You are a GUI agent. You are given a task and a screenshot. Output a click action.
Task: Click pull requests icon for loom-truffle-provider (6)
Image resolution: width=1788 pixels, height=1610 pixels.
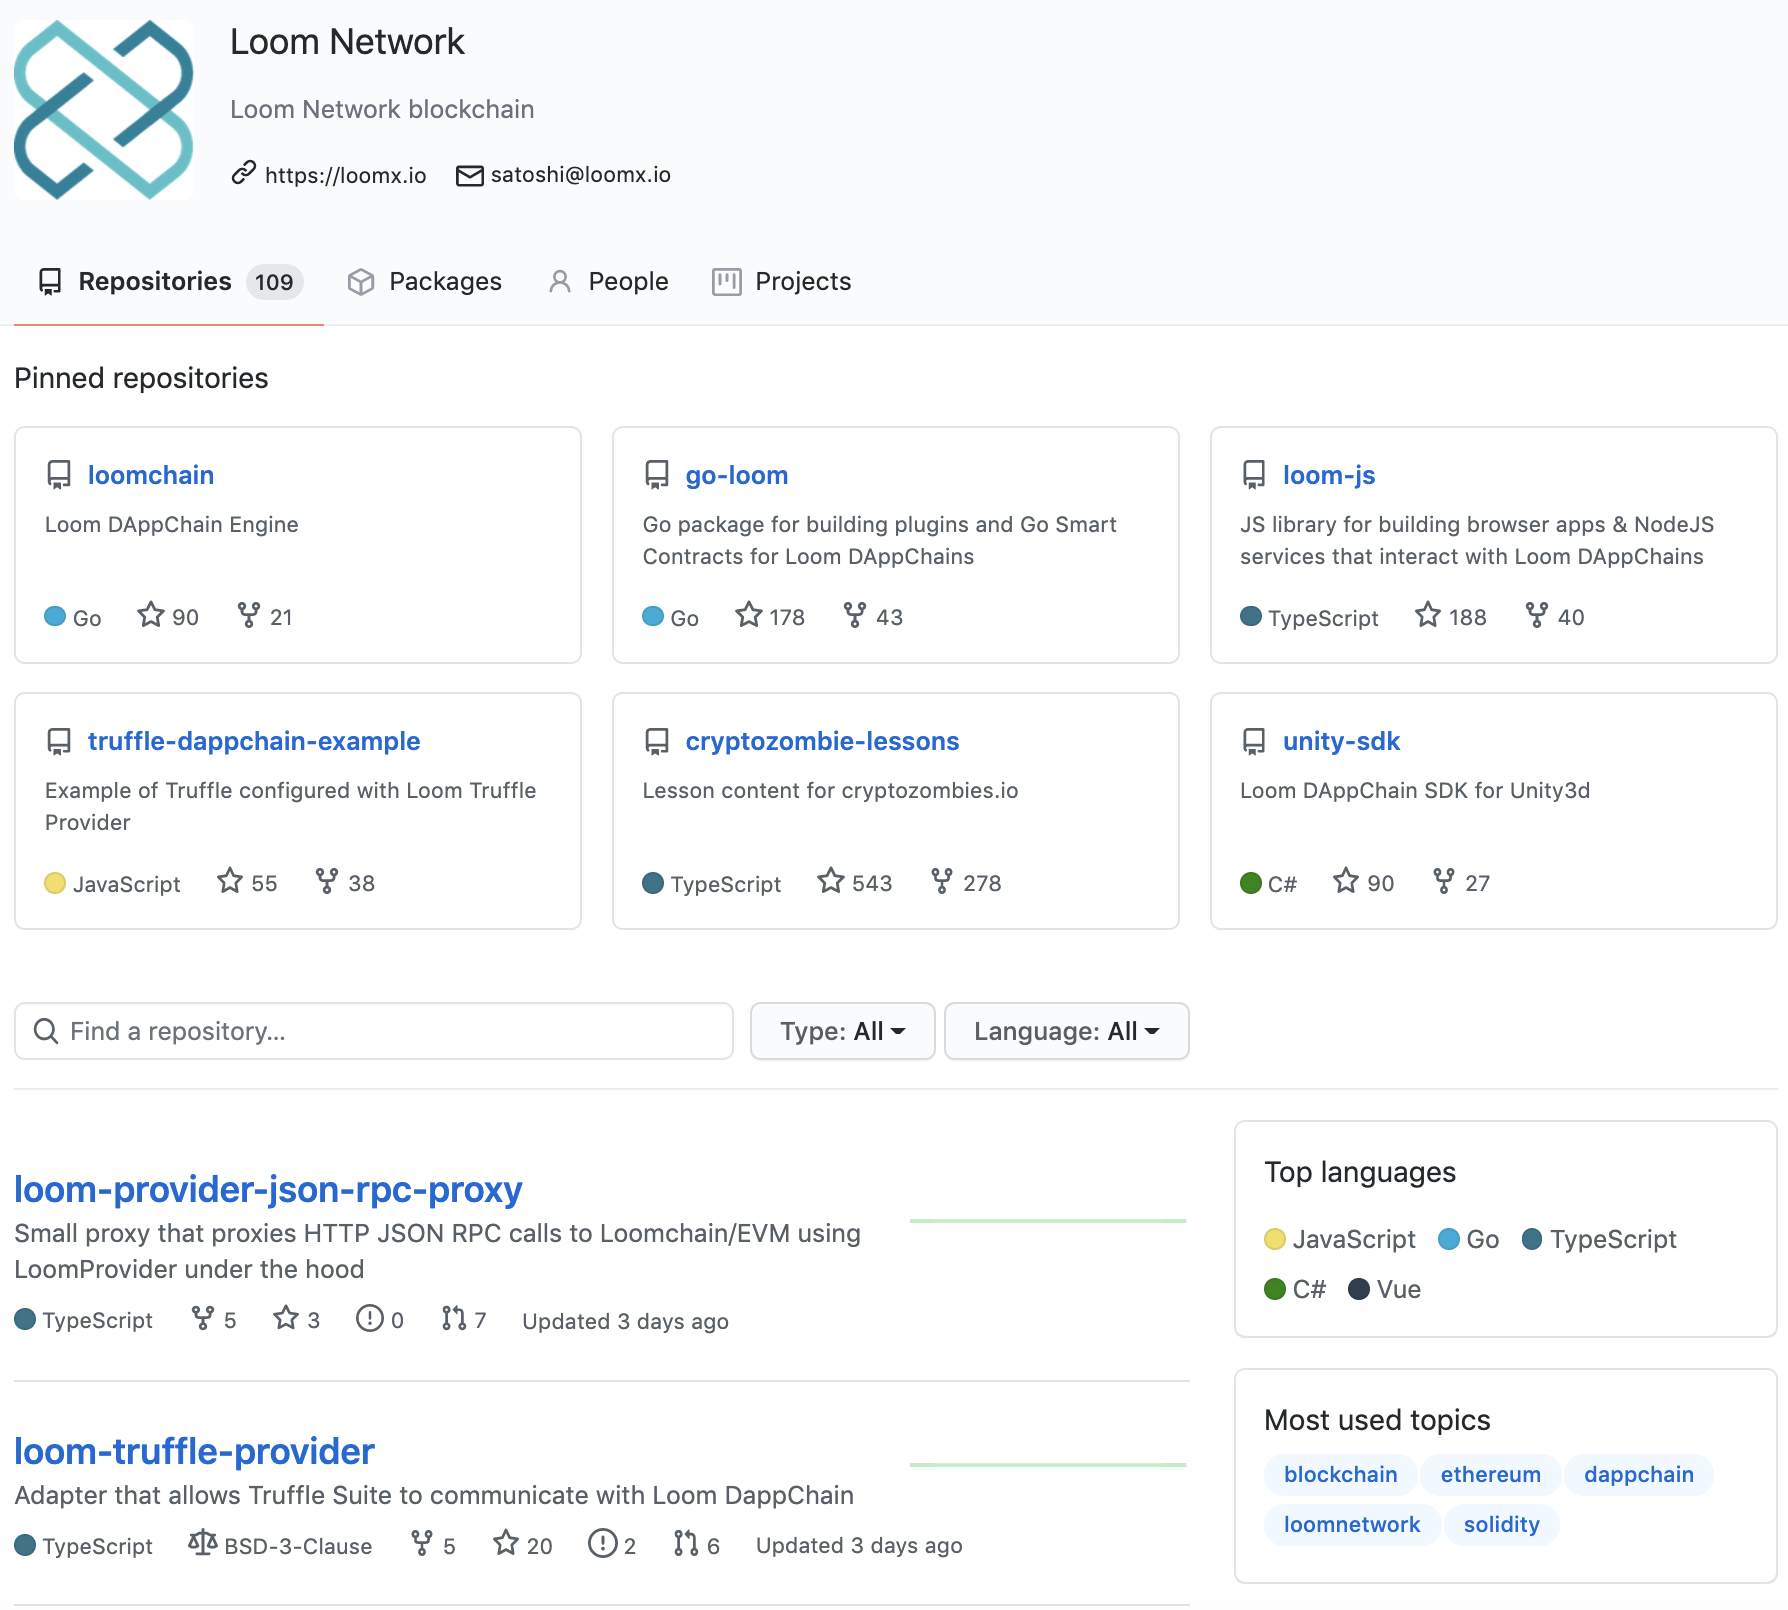(x=686, y=1544)
